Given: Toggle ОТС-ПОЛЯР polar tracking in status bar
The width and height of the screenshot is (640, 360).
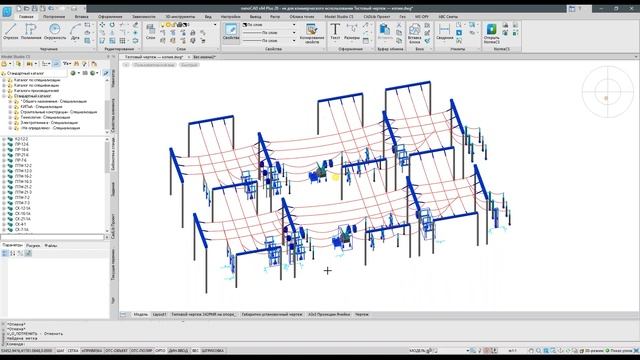Looking at the screenshot, I should 142,351.
